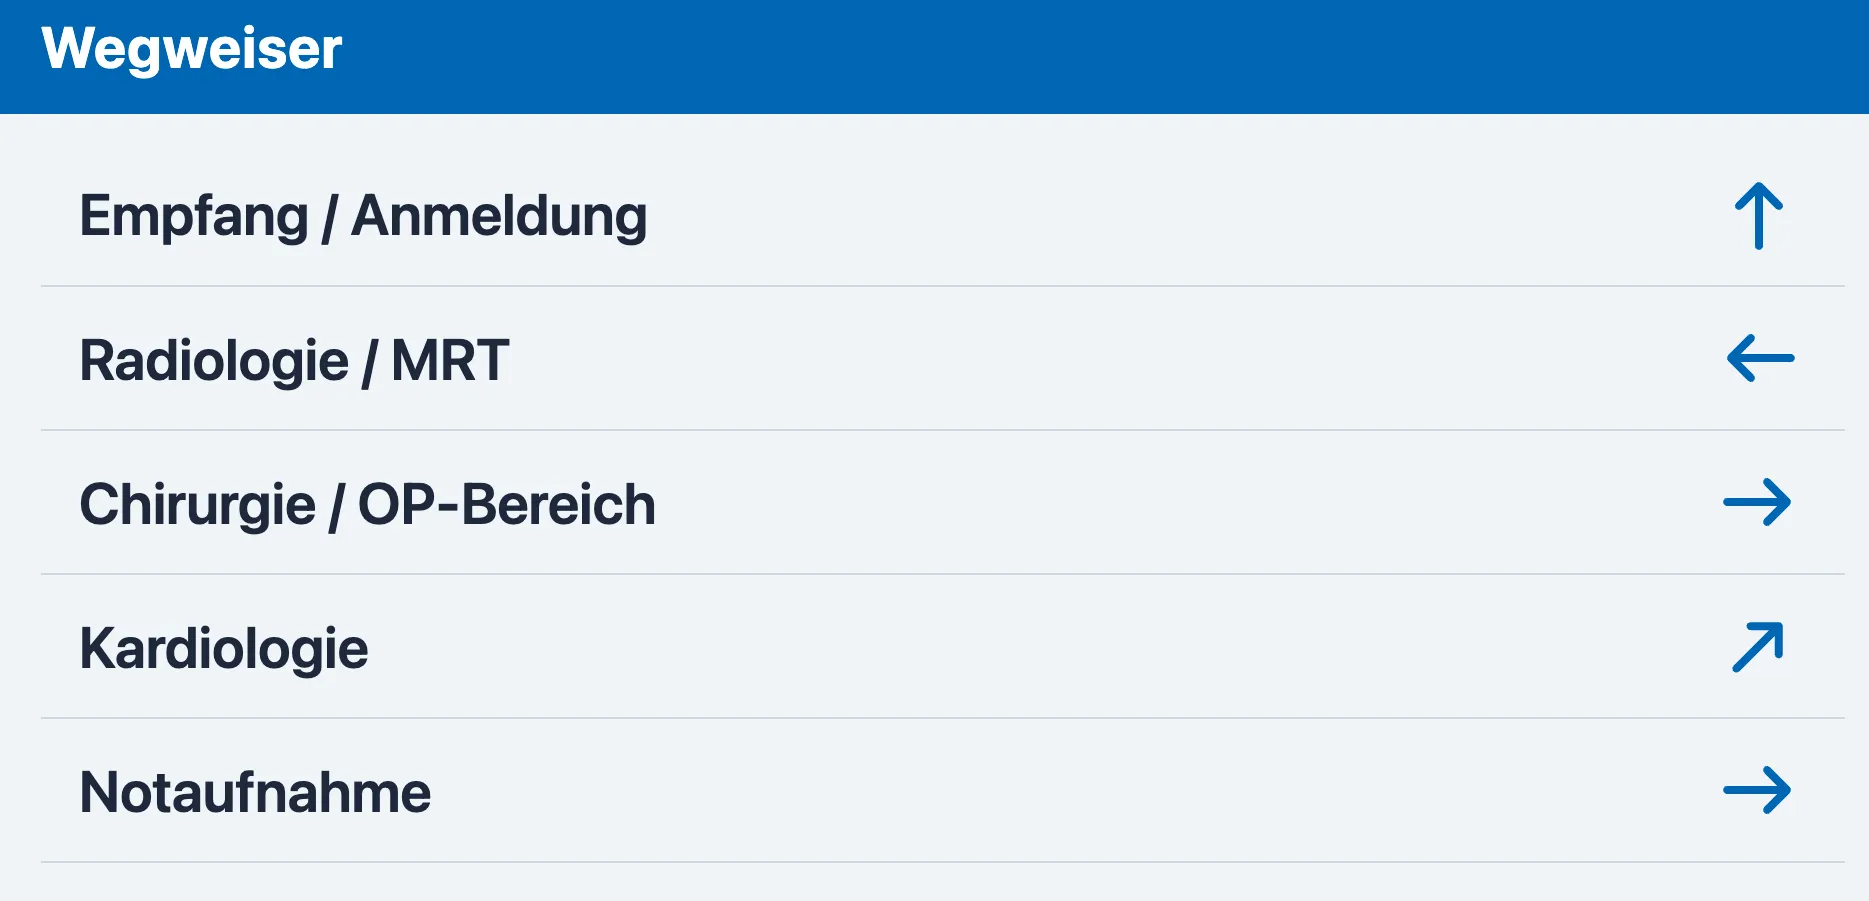
Task: Click the OP-Bereich text
Action: (507, 505)
